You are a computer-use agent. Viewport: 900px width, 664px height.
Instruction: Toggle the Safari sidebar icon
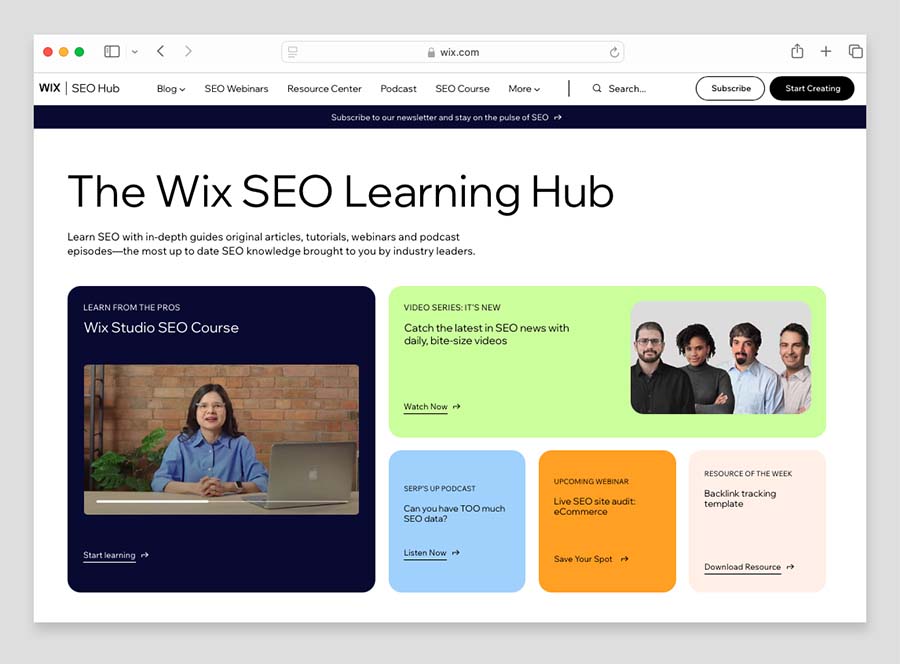pyautogui.click(x=112, y=52)
